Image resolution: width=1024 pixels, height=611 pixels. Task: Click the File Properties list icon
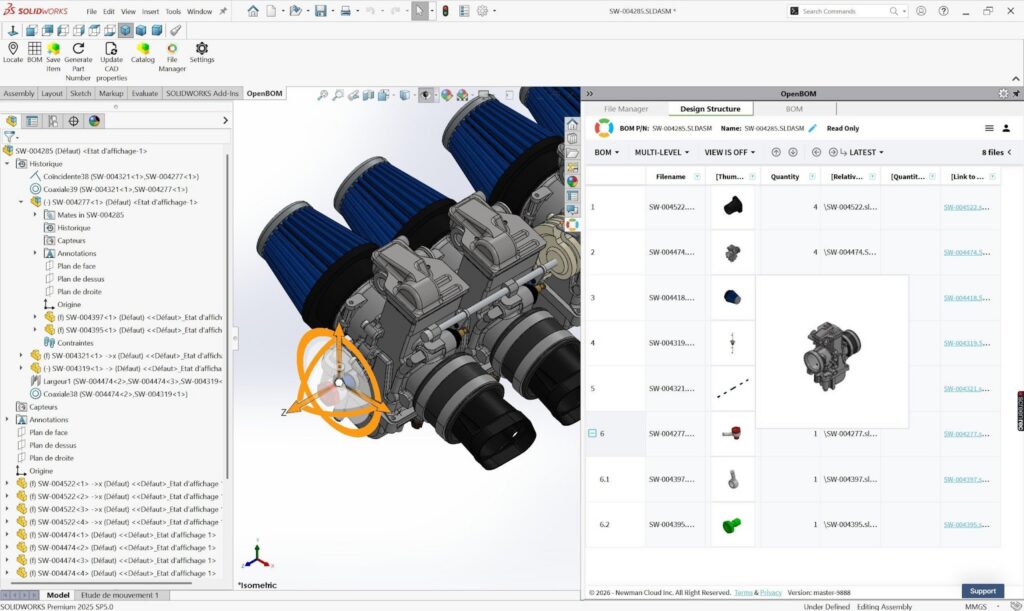[x=464, y=11]
